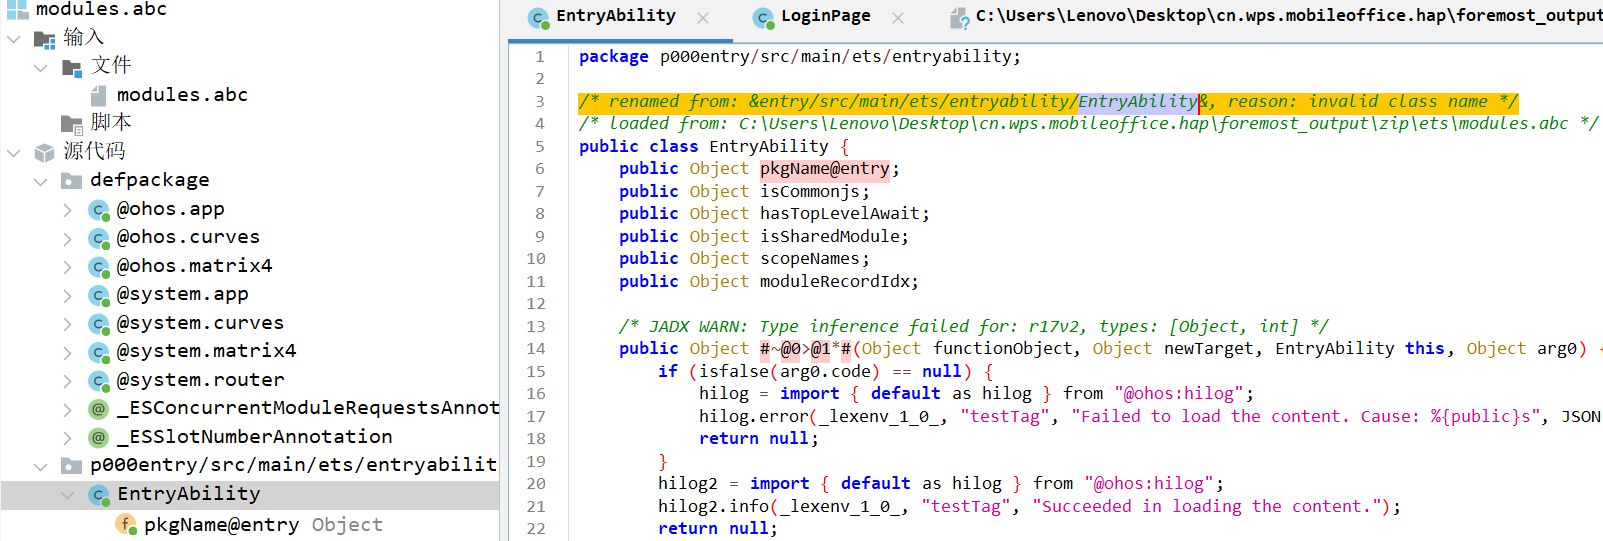Viewport: 1603px width, 541px height.
Task: Click the defpackage folder icon
Action: pos(72,181)
